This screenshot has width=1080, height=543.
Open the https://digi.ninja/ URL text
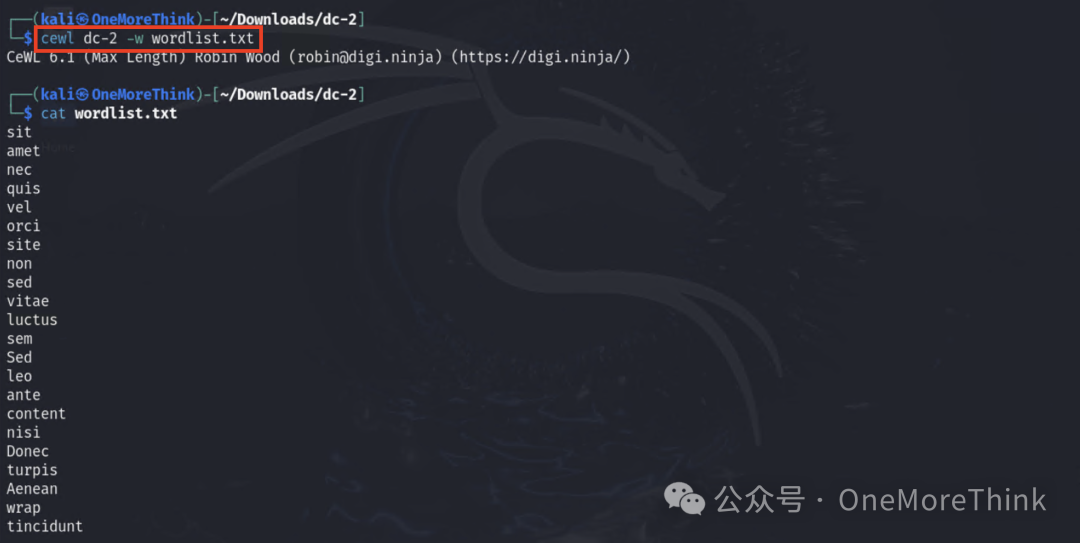point(541,57)
